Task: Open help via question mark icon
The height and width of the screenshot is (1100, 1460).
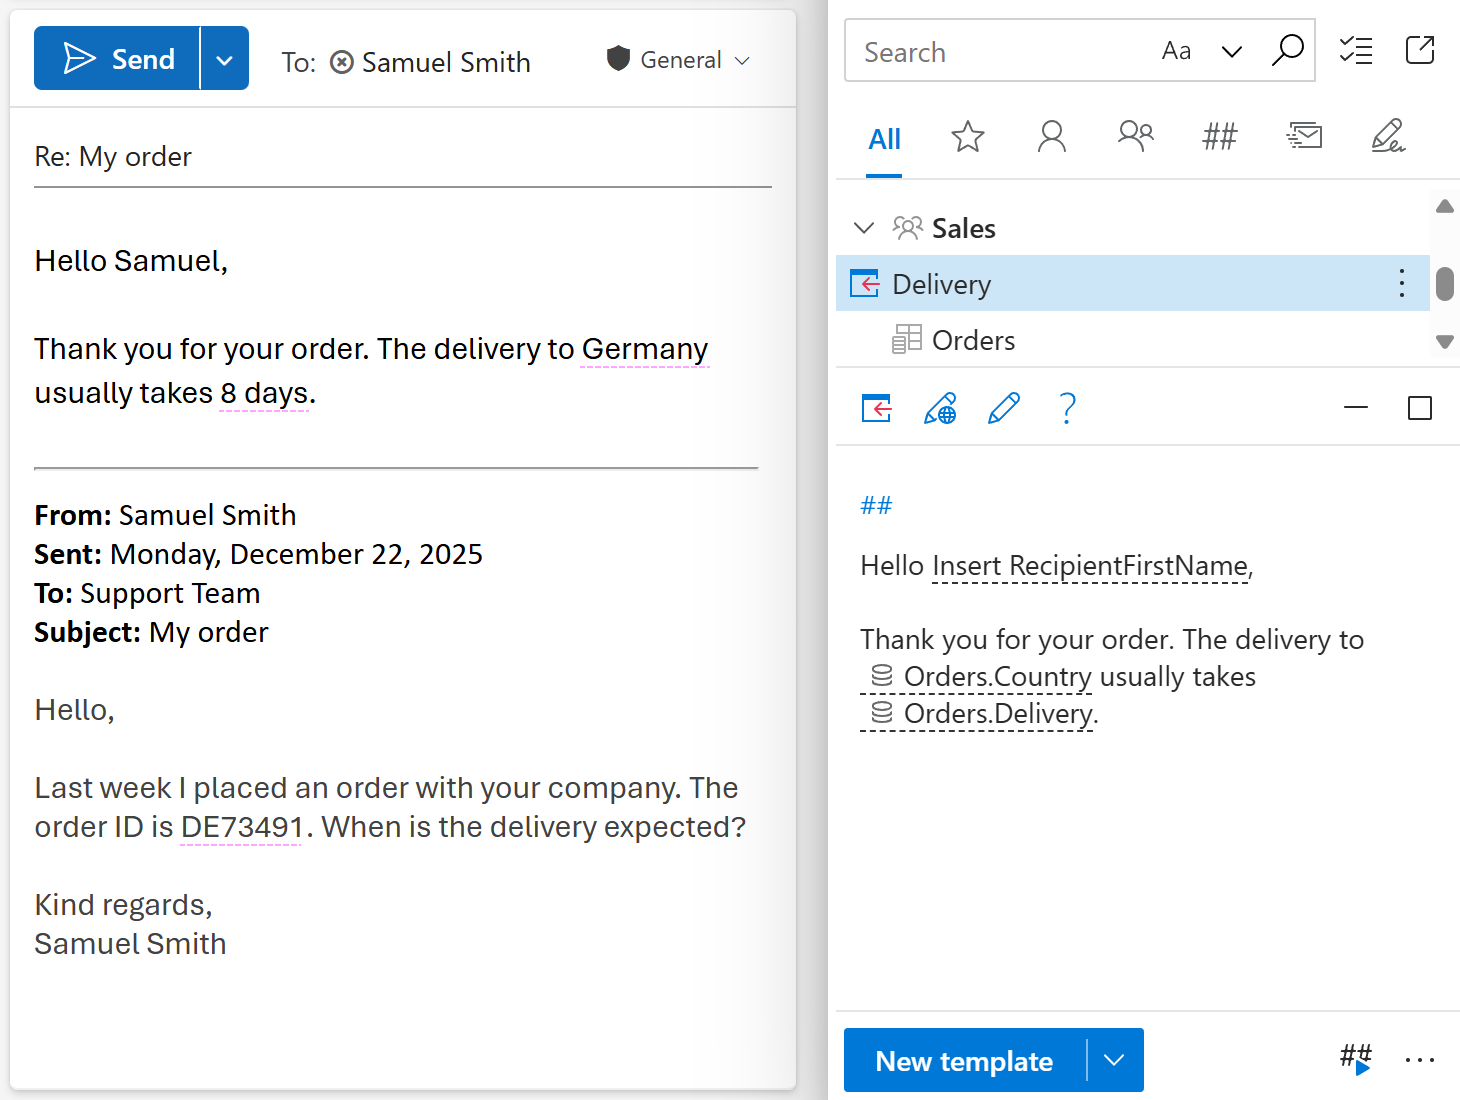Action: 1067,408
